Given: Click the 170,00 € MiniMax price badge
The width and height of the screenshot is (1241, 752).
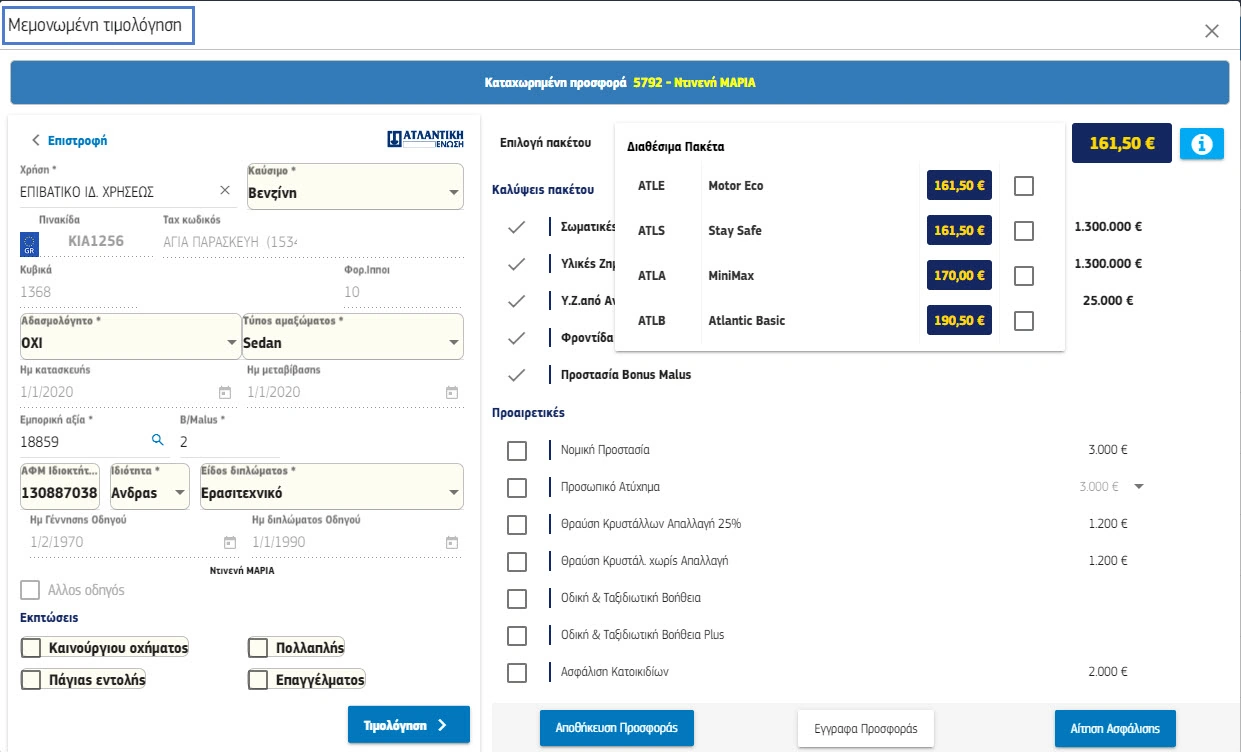Looking at the screenshot, I should 959,276.
